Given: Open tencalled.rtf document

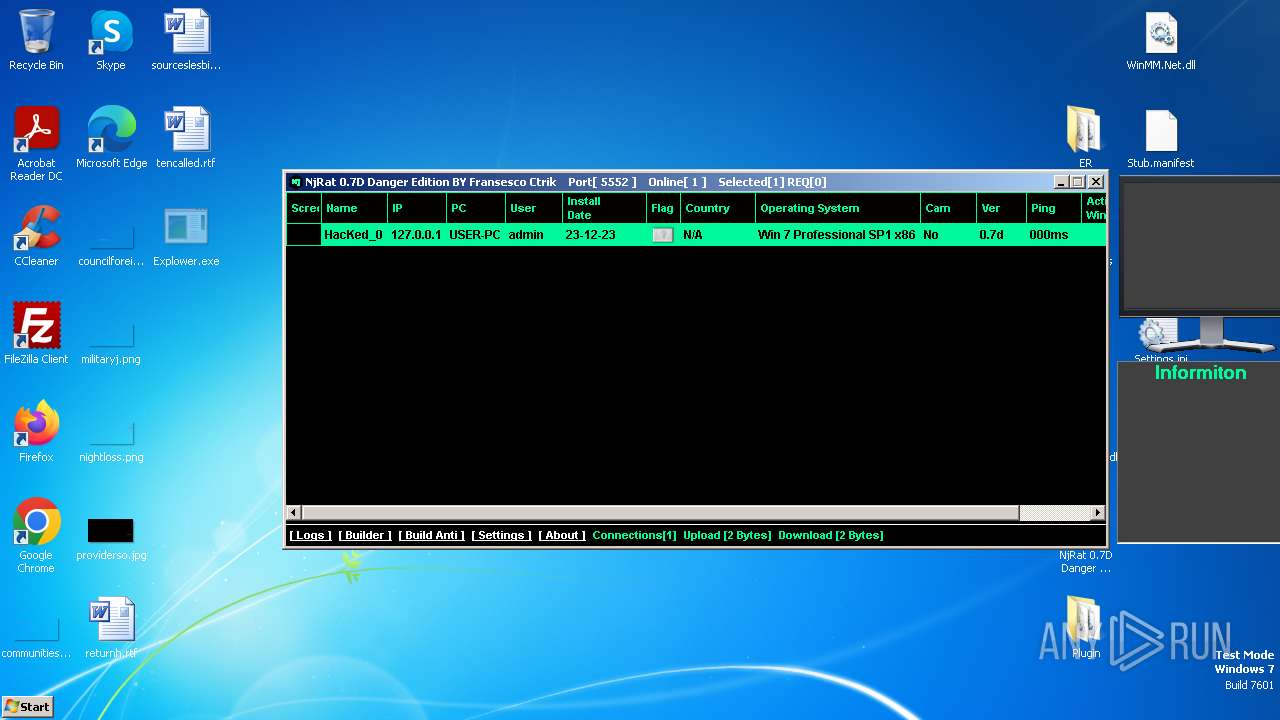Looking at the screenshot, I should [186, 138].
